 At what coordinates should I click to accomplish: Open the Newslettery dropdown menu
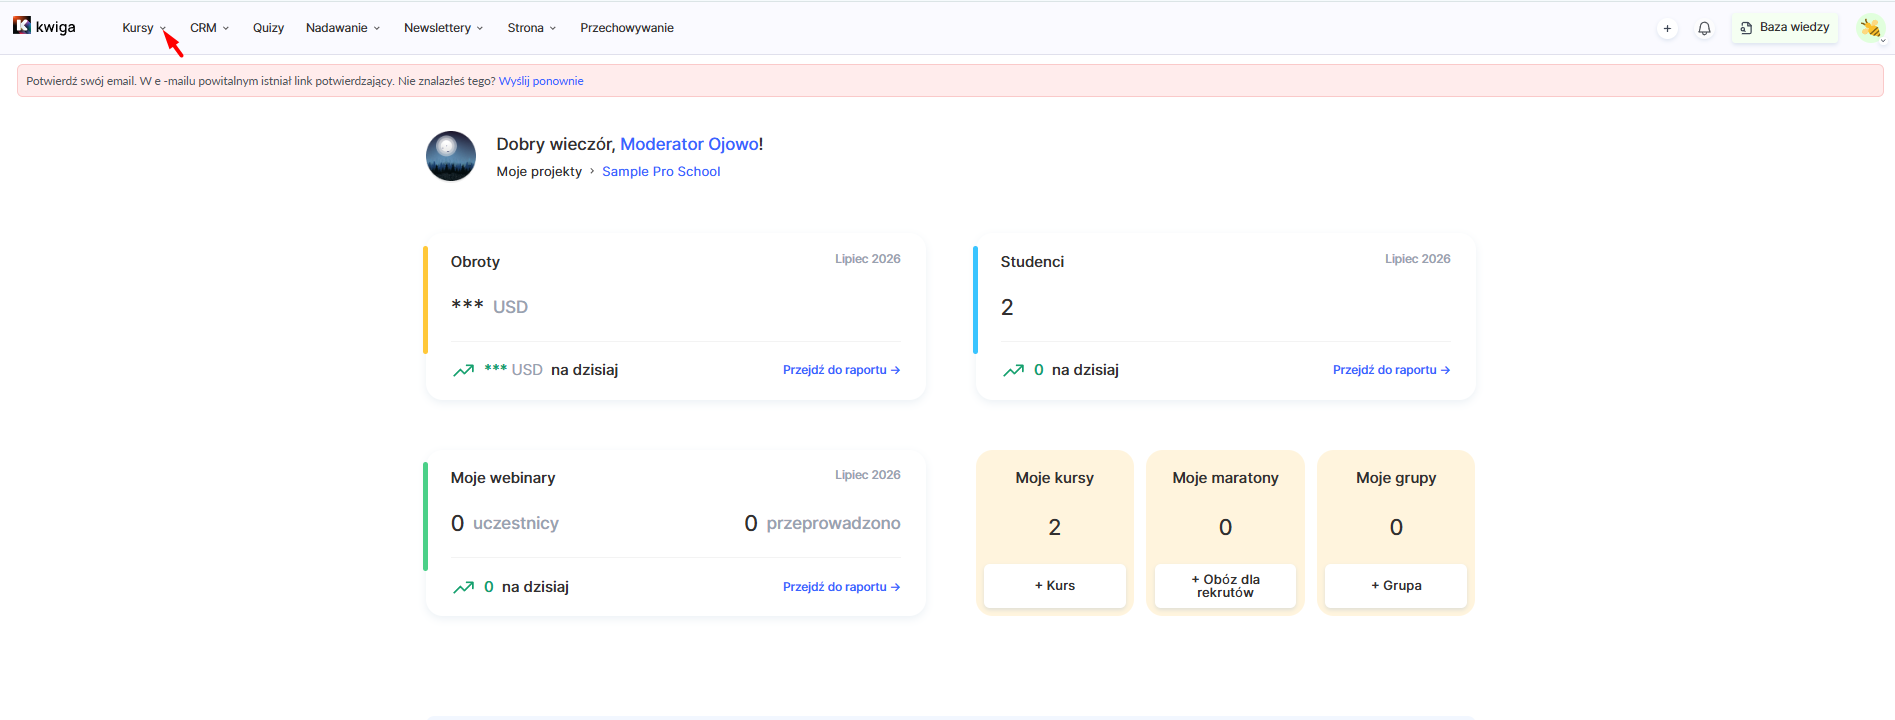pos(443,28)
